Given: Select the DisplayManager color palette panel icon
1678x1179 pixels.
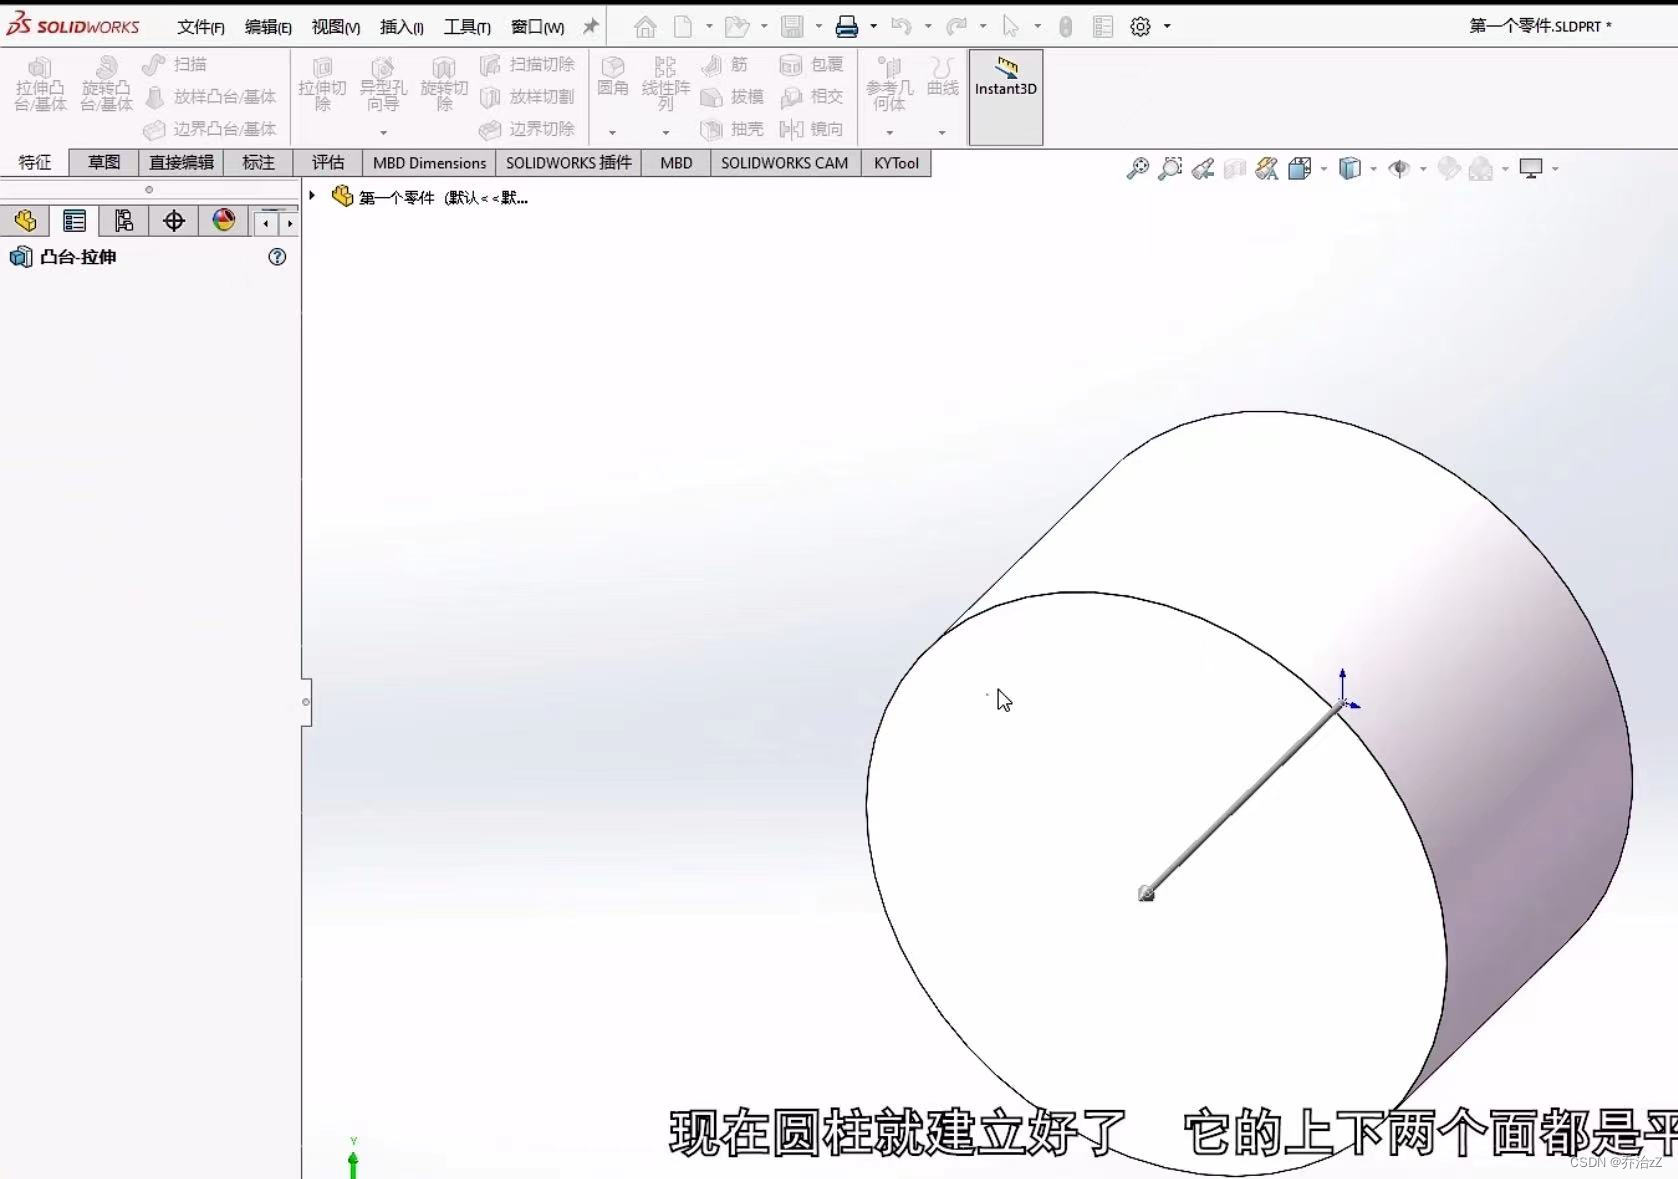Looking at the screenshot, I should [x=222, y=220].
